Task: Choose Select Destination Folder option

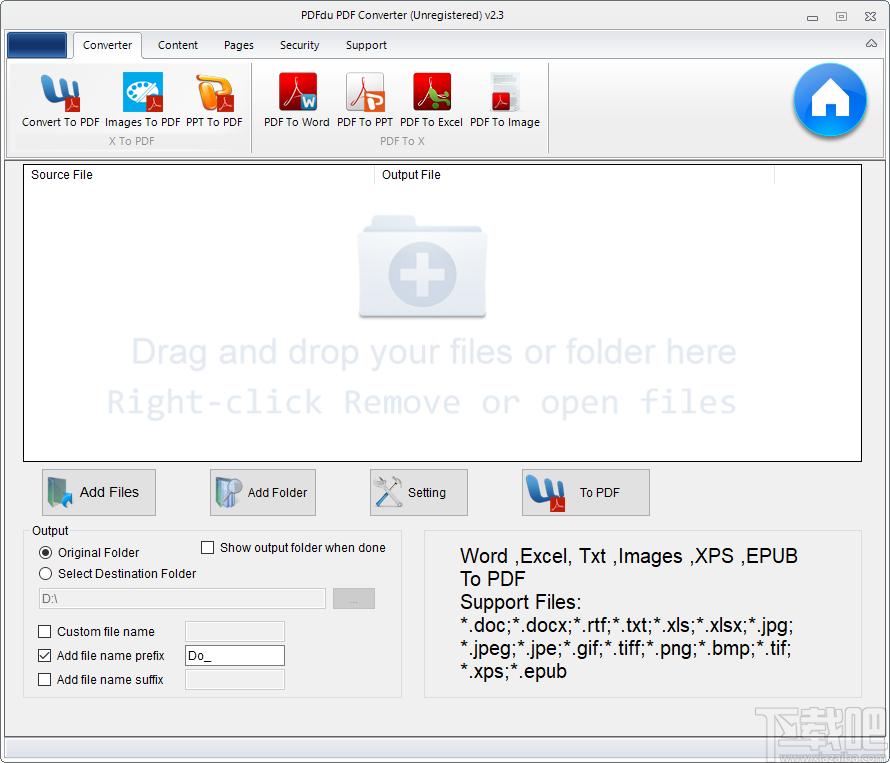Action: [45, 573]
